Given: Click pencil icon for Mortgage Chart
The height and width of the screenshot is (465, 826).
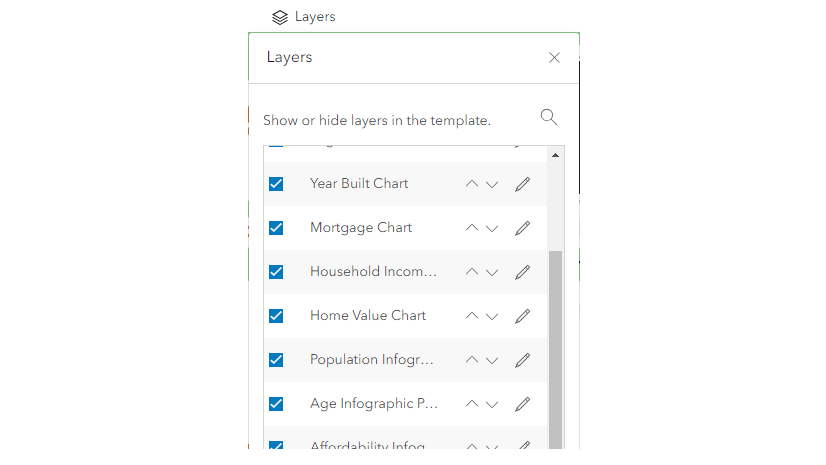Looking at the screenshot, I should click(x=522, y=228).
